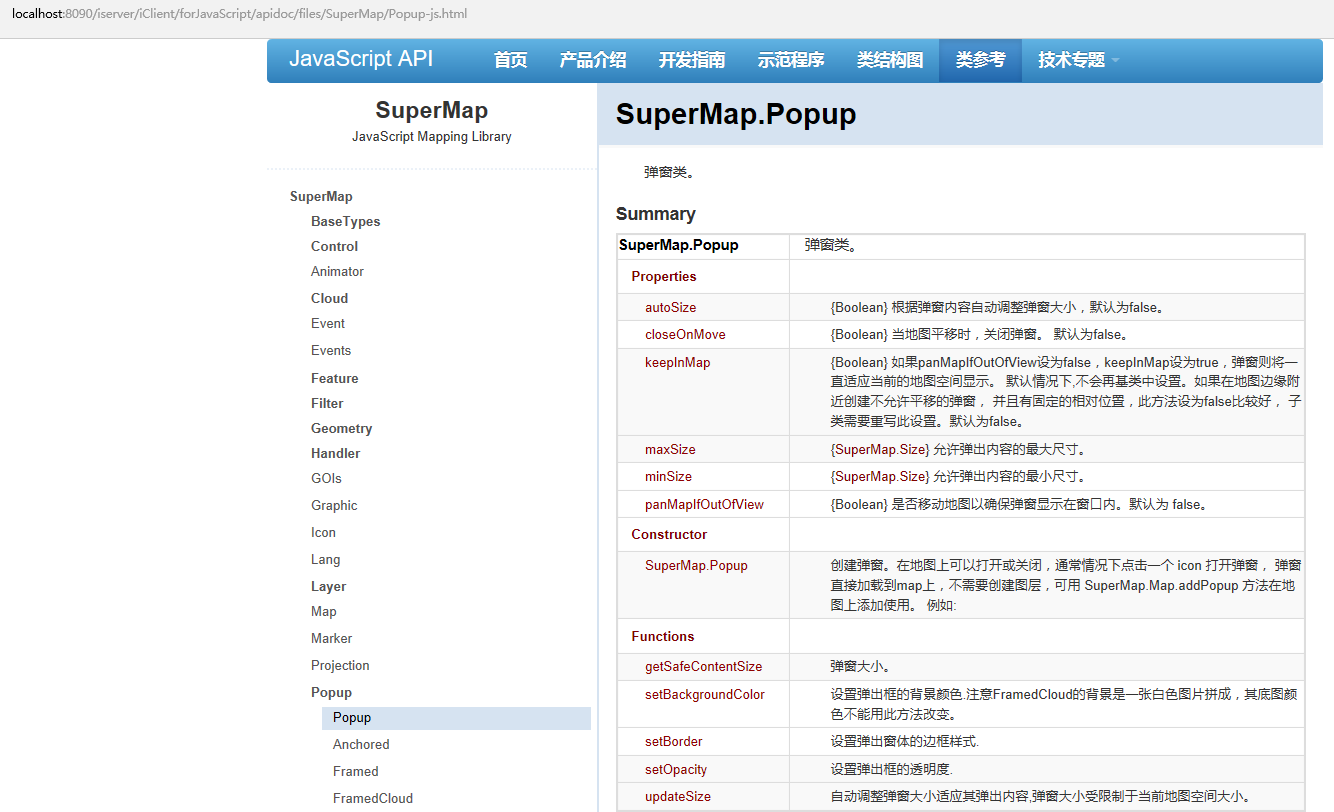Open the 开发指南 nav item

(x=692, y=60)
